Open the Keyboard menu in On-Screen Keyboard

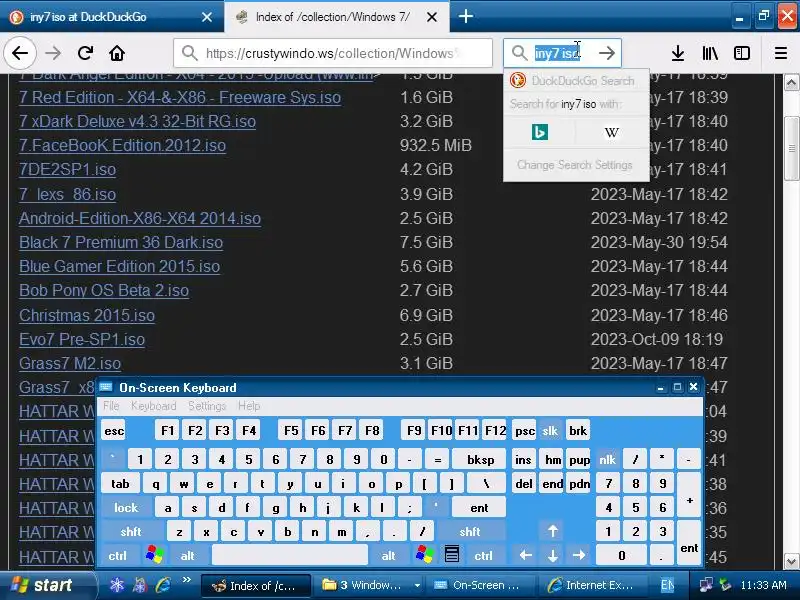154,406
